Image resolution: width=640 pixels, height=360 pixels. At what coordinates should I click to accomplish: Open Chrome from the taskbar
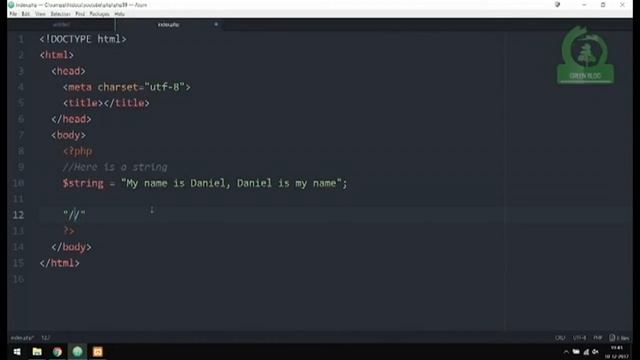click(x=57, y=352)
